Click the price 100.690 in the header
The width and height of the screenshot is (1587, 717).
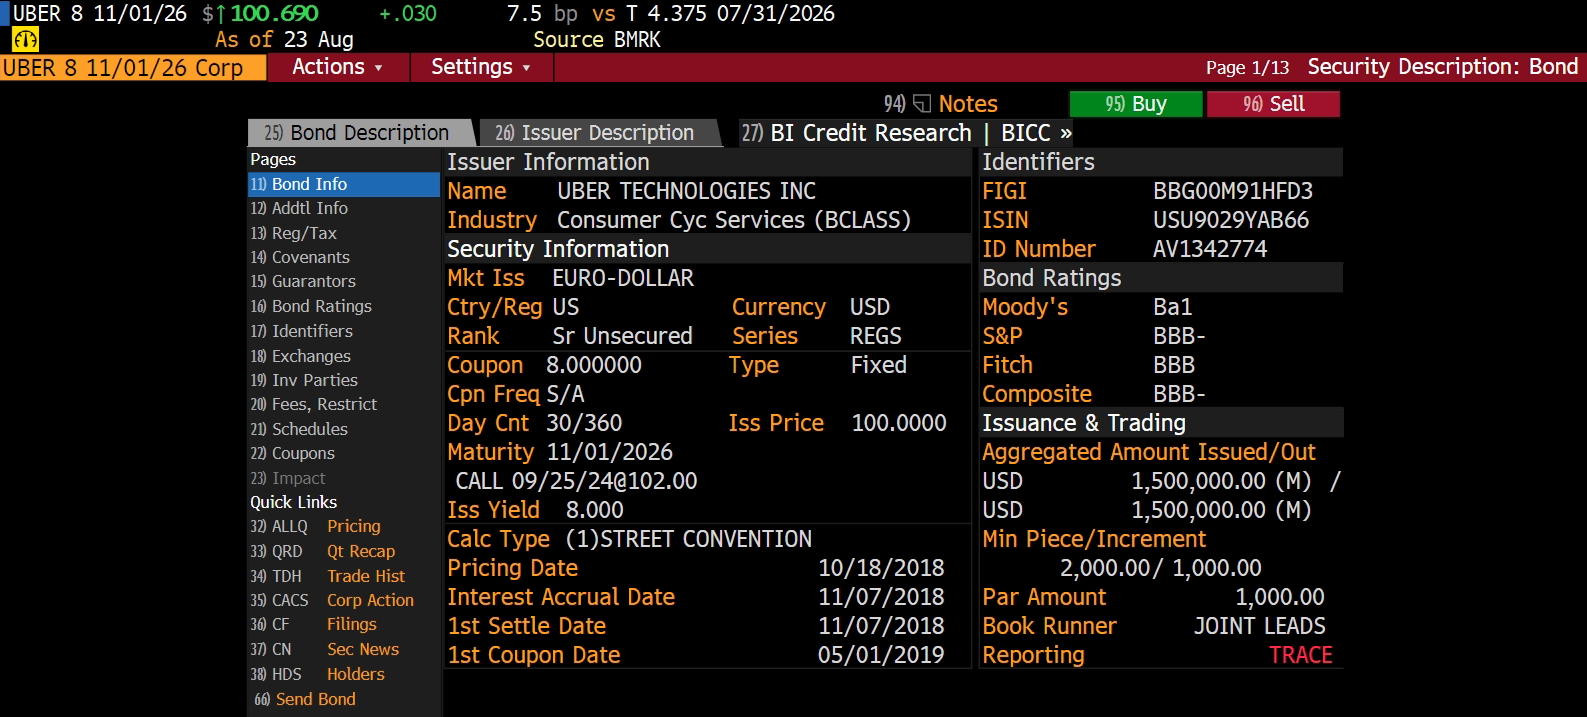275,14
